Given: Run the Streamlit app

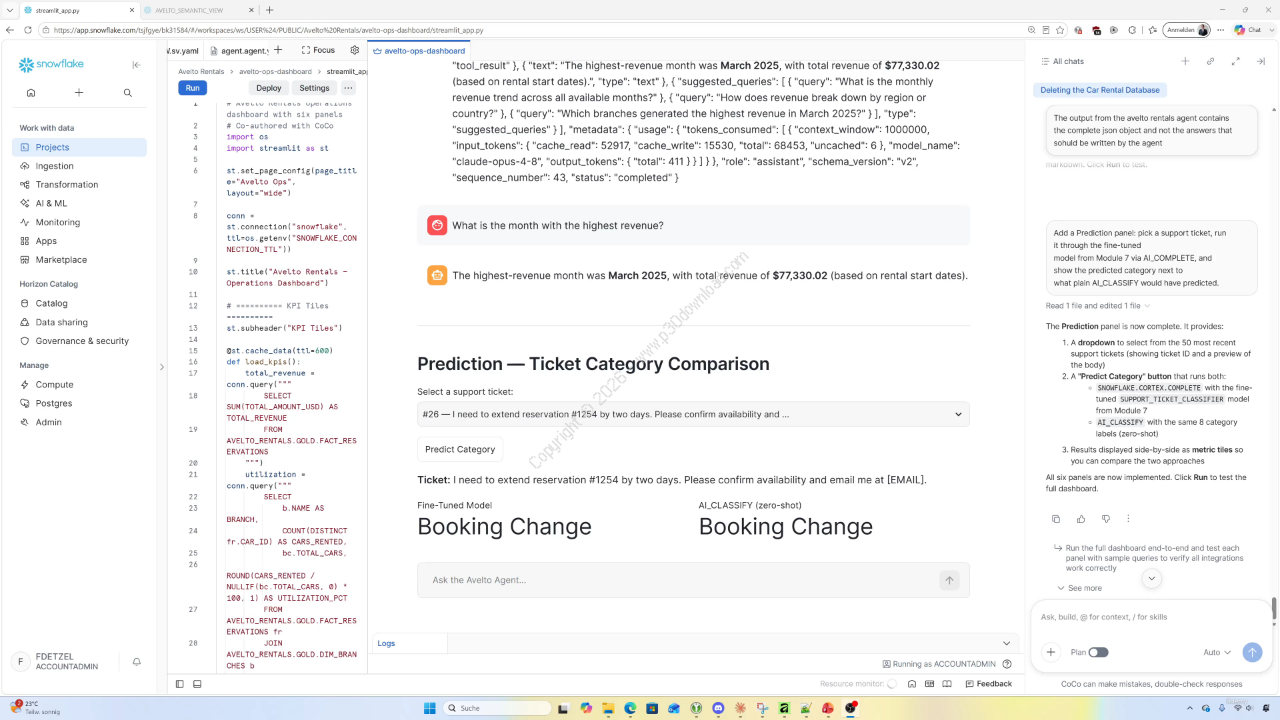Looking at the screenshot, I should click(192, 88).
